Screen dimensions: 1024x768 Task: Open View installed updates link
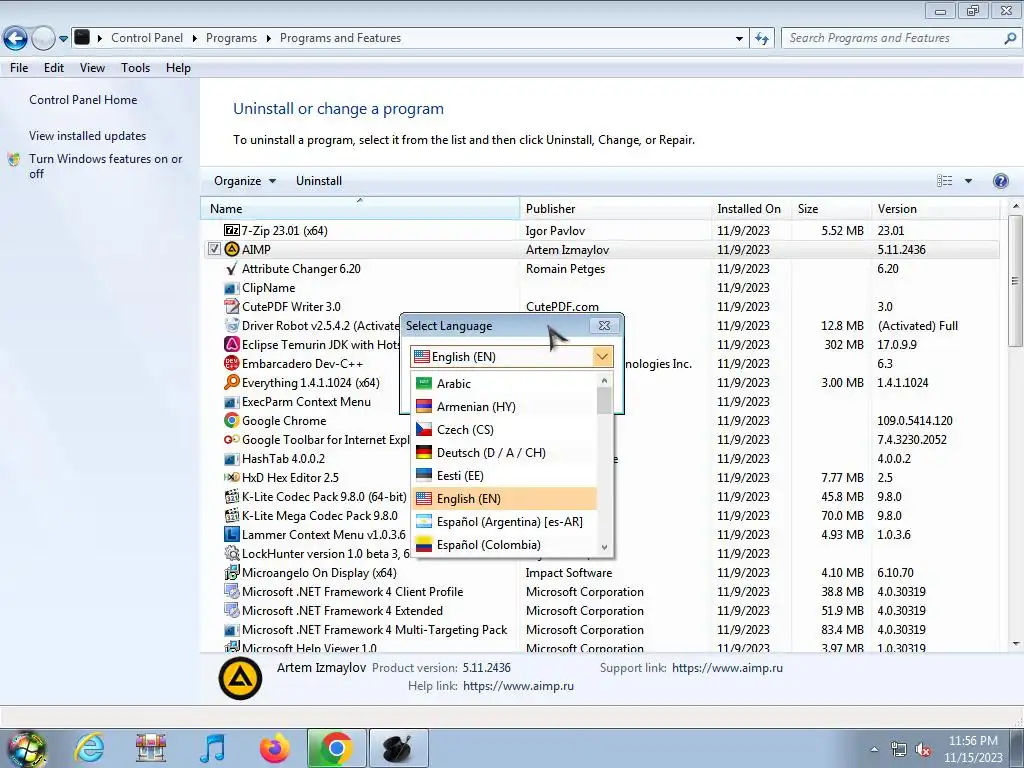coord(88,136)
